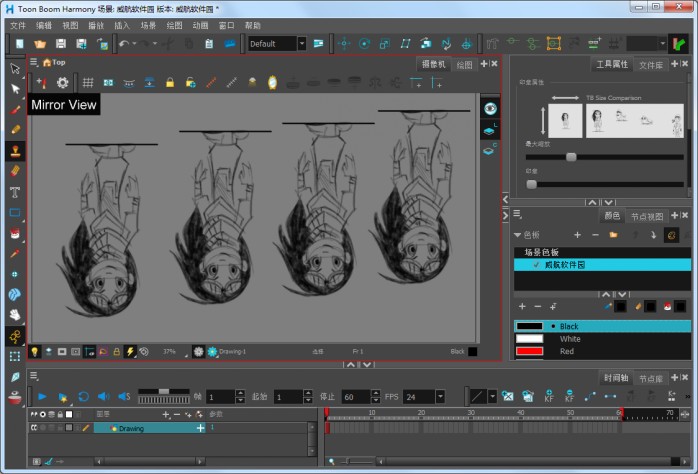
Task: Click the frame 30 mark on timeline ruler
Action: [x=471, y=413]
